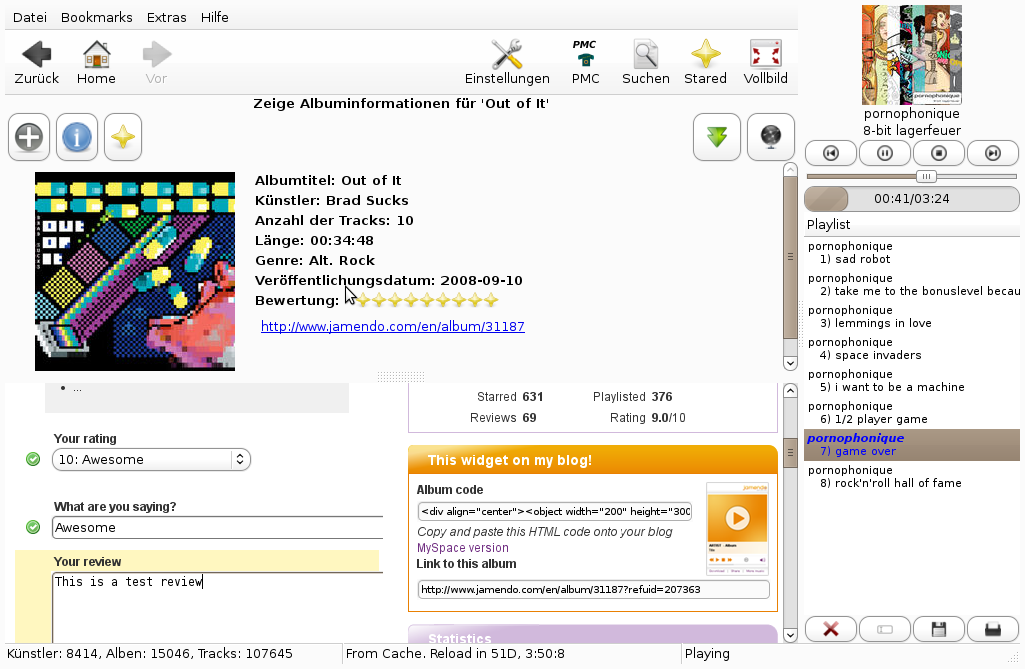The width and height of the screenshot is (1025, 669).
Task: Clear playlist with the red X button
Action: (831, 629)
